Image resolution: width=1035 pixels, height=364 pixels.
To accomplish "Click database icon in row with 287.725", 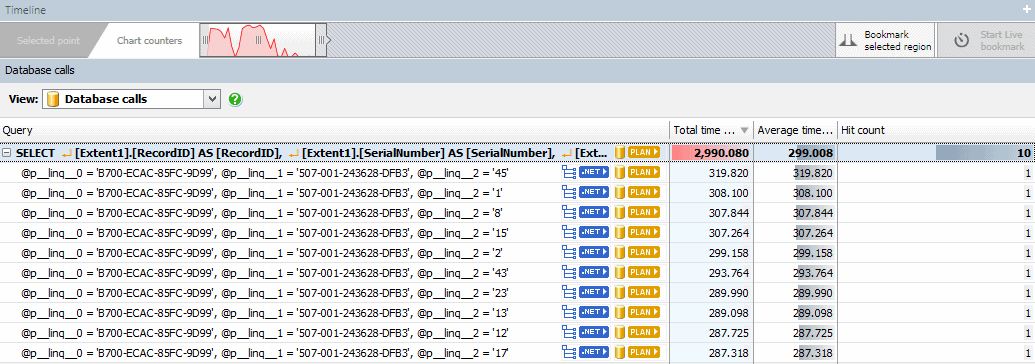I will click(x=619, y=331).
